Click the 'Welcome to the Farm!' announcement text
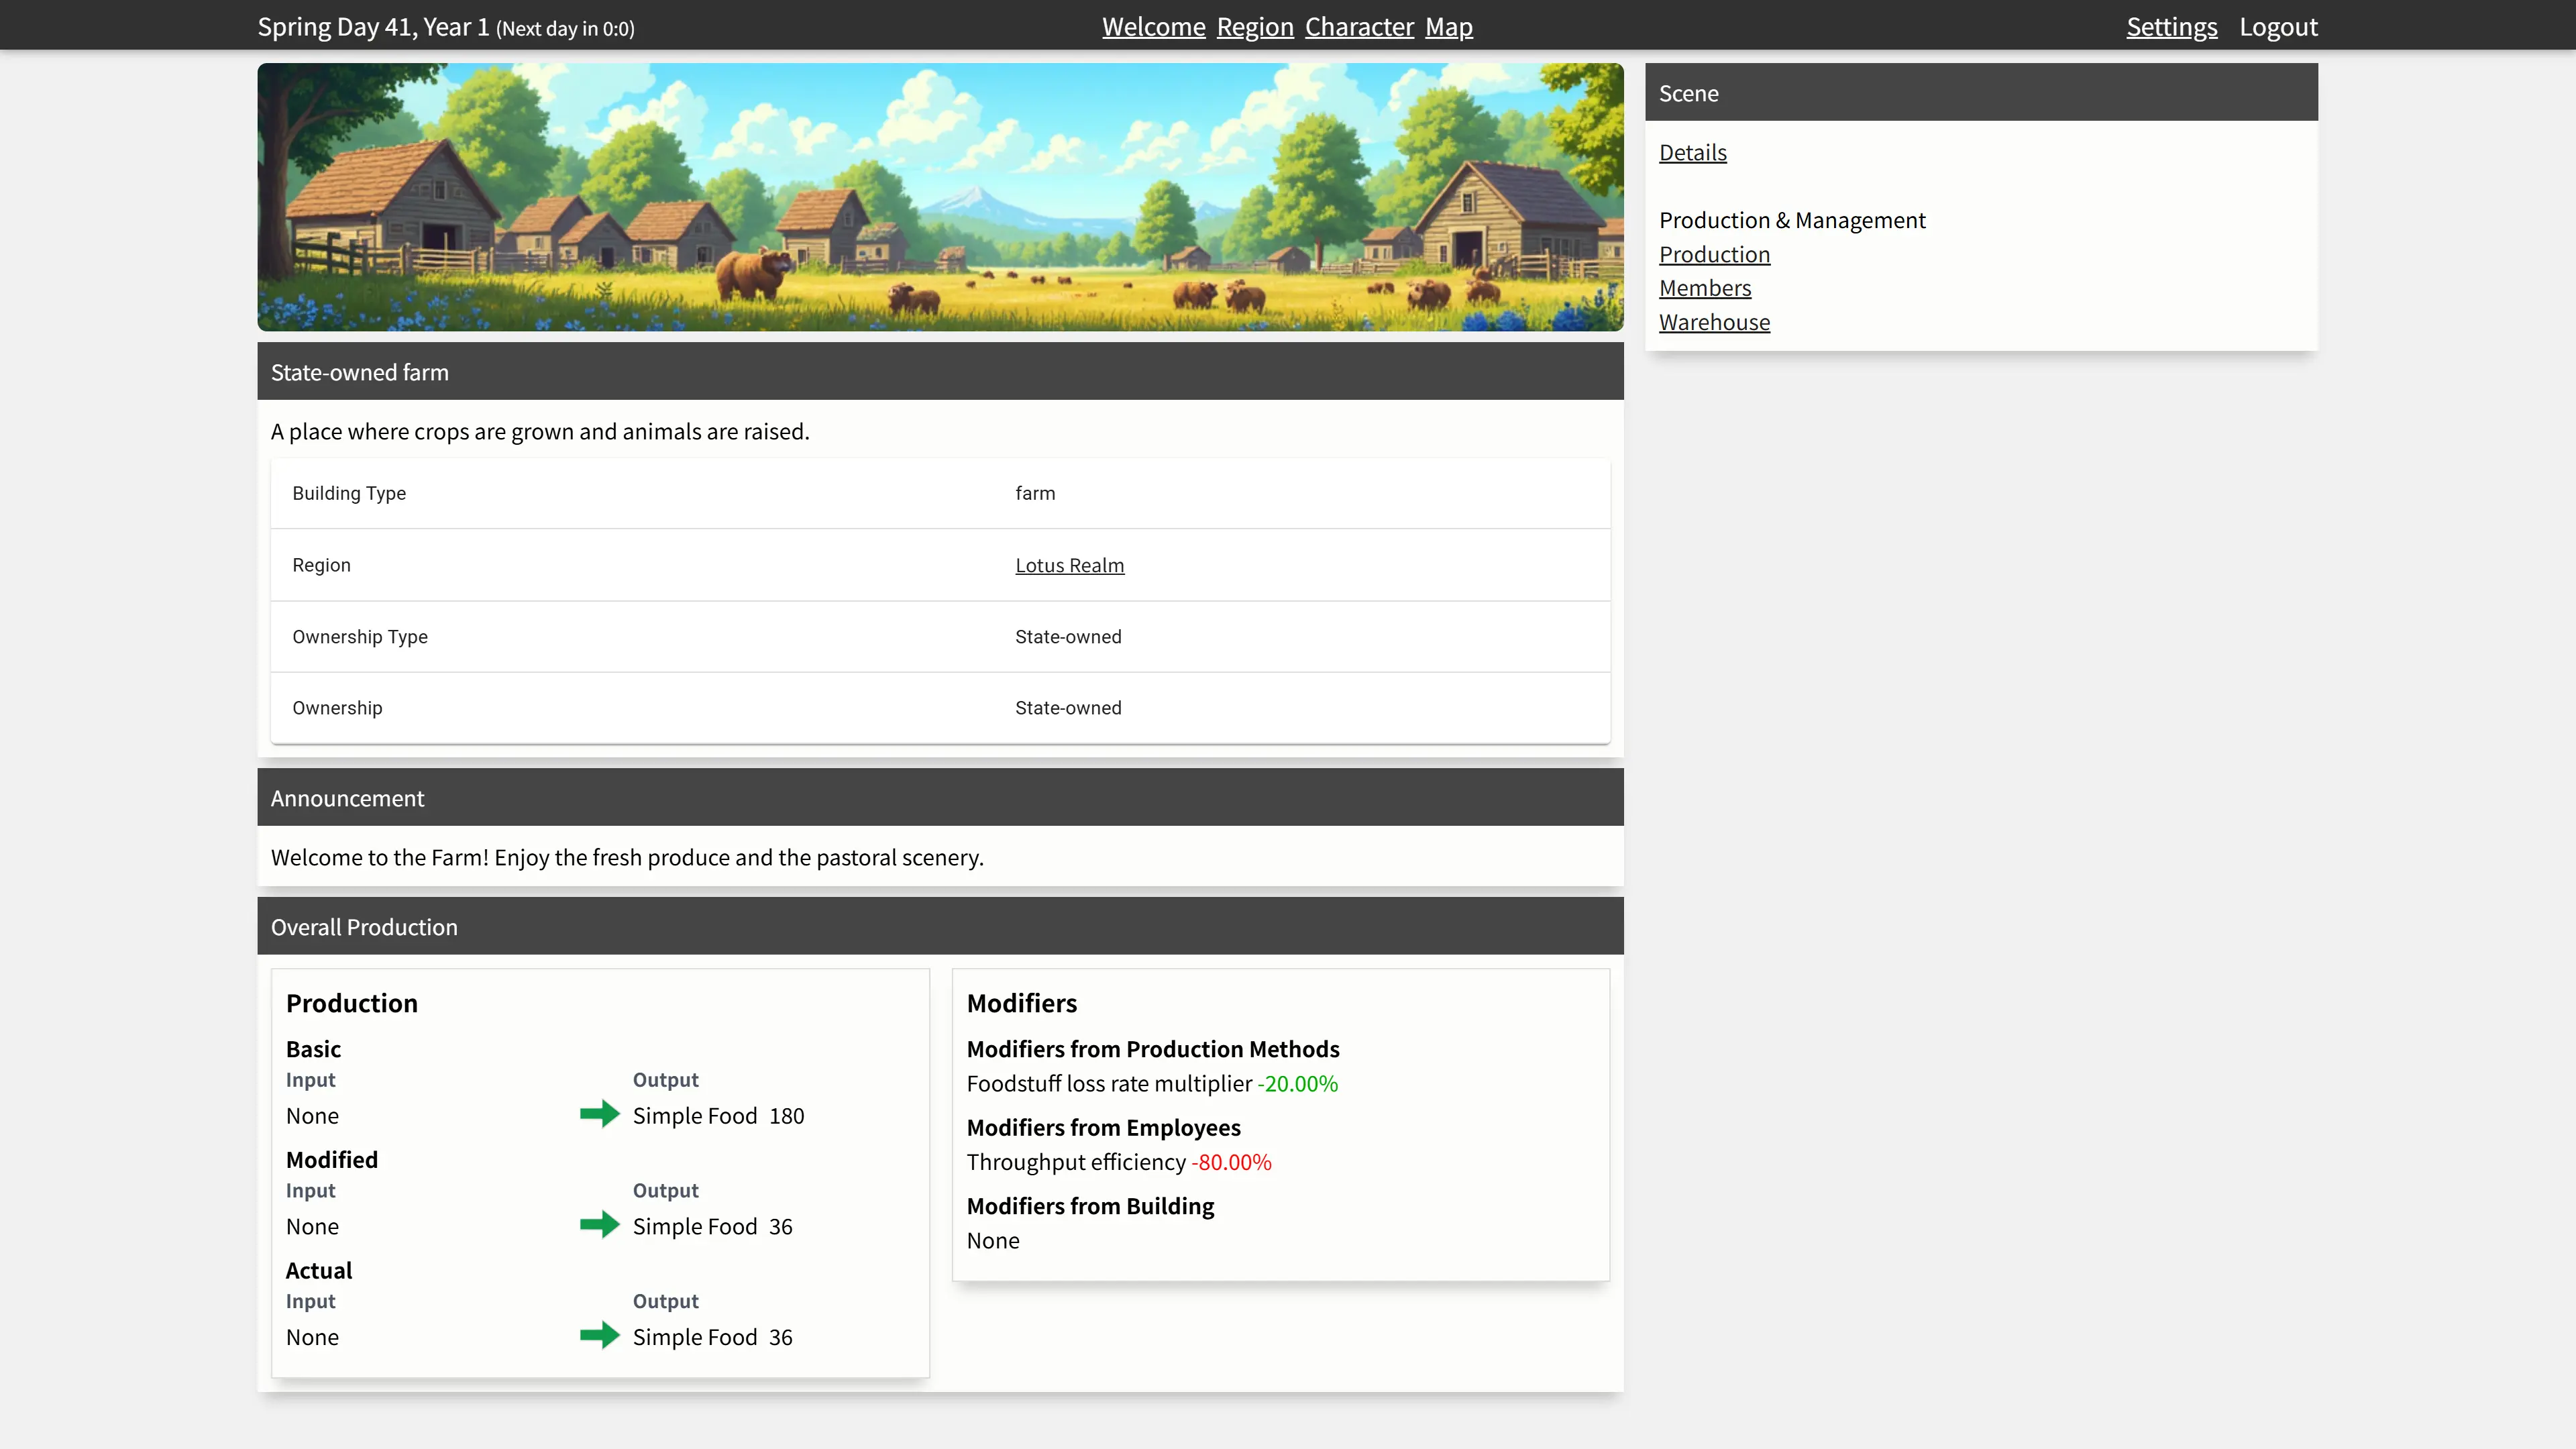This screenshot has width=2576, height=1449. tap(627, 858)
